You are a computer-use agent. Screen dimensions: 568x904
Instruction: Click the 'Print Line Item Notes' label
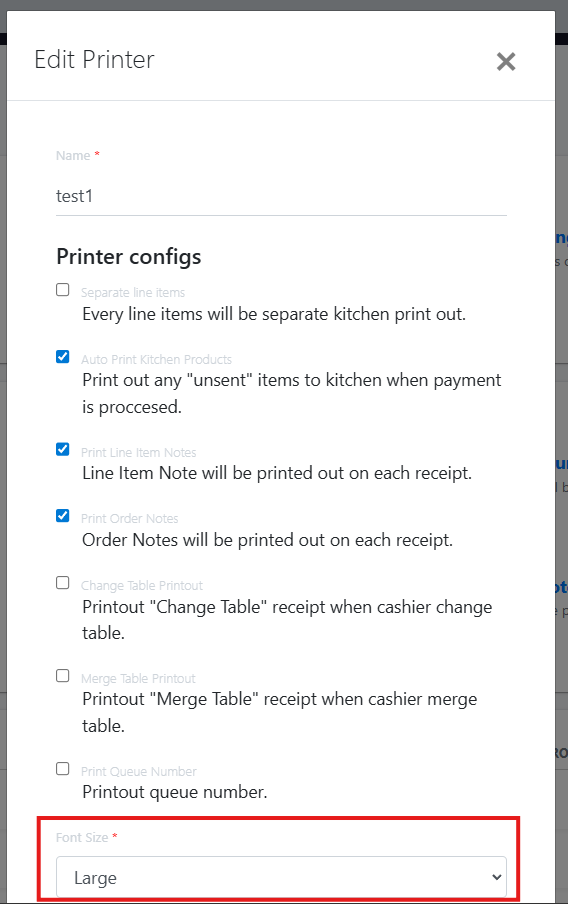pos(138,452)
